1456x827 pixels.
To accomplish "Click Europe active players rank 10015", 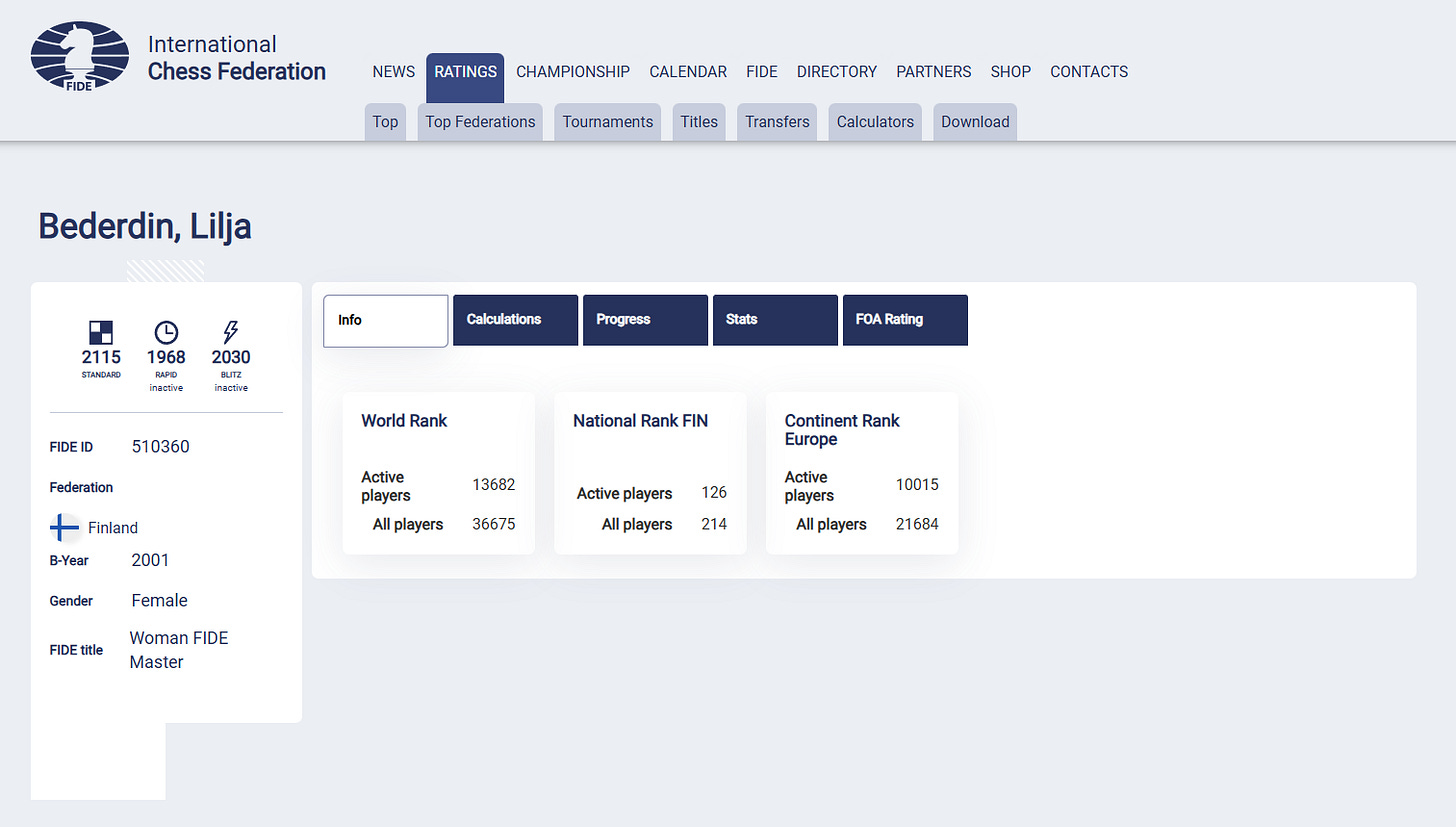I will [x=917, y=485].
